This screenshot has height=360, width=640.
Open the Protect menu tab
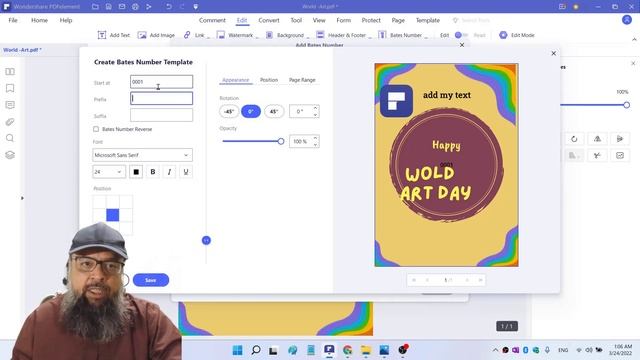371,20
